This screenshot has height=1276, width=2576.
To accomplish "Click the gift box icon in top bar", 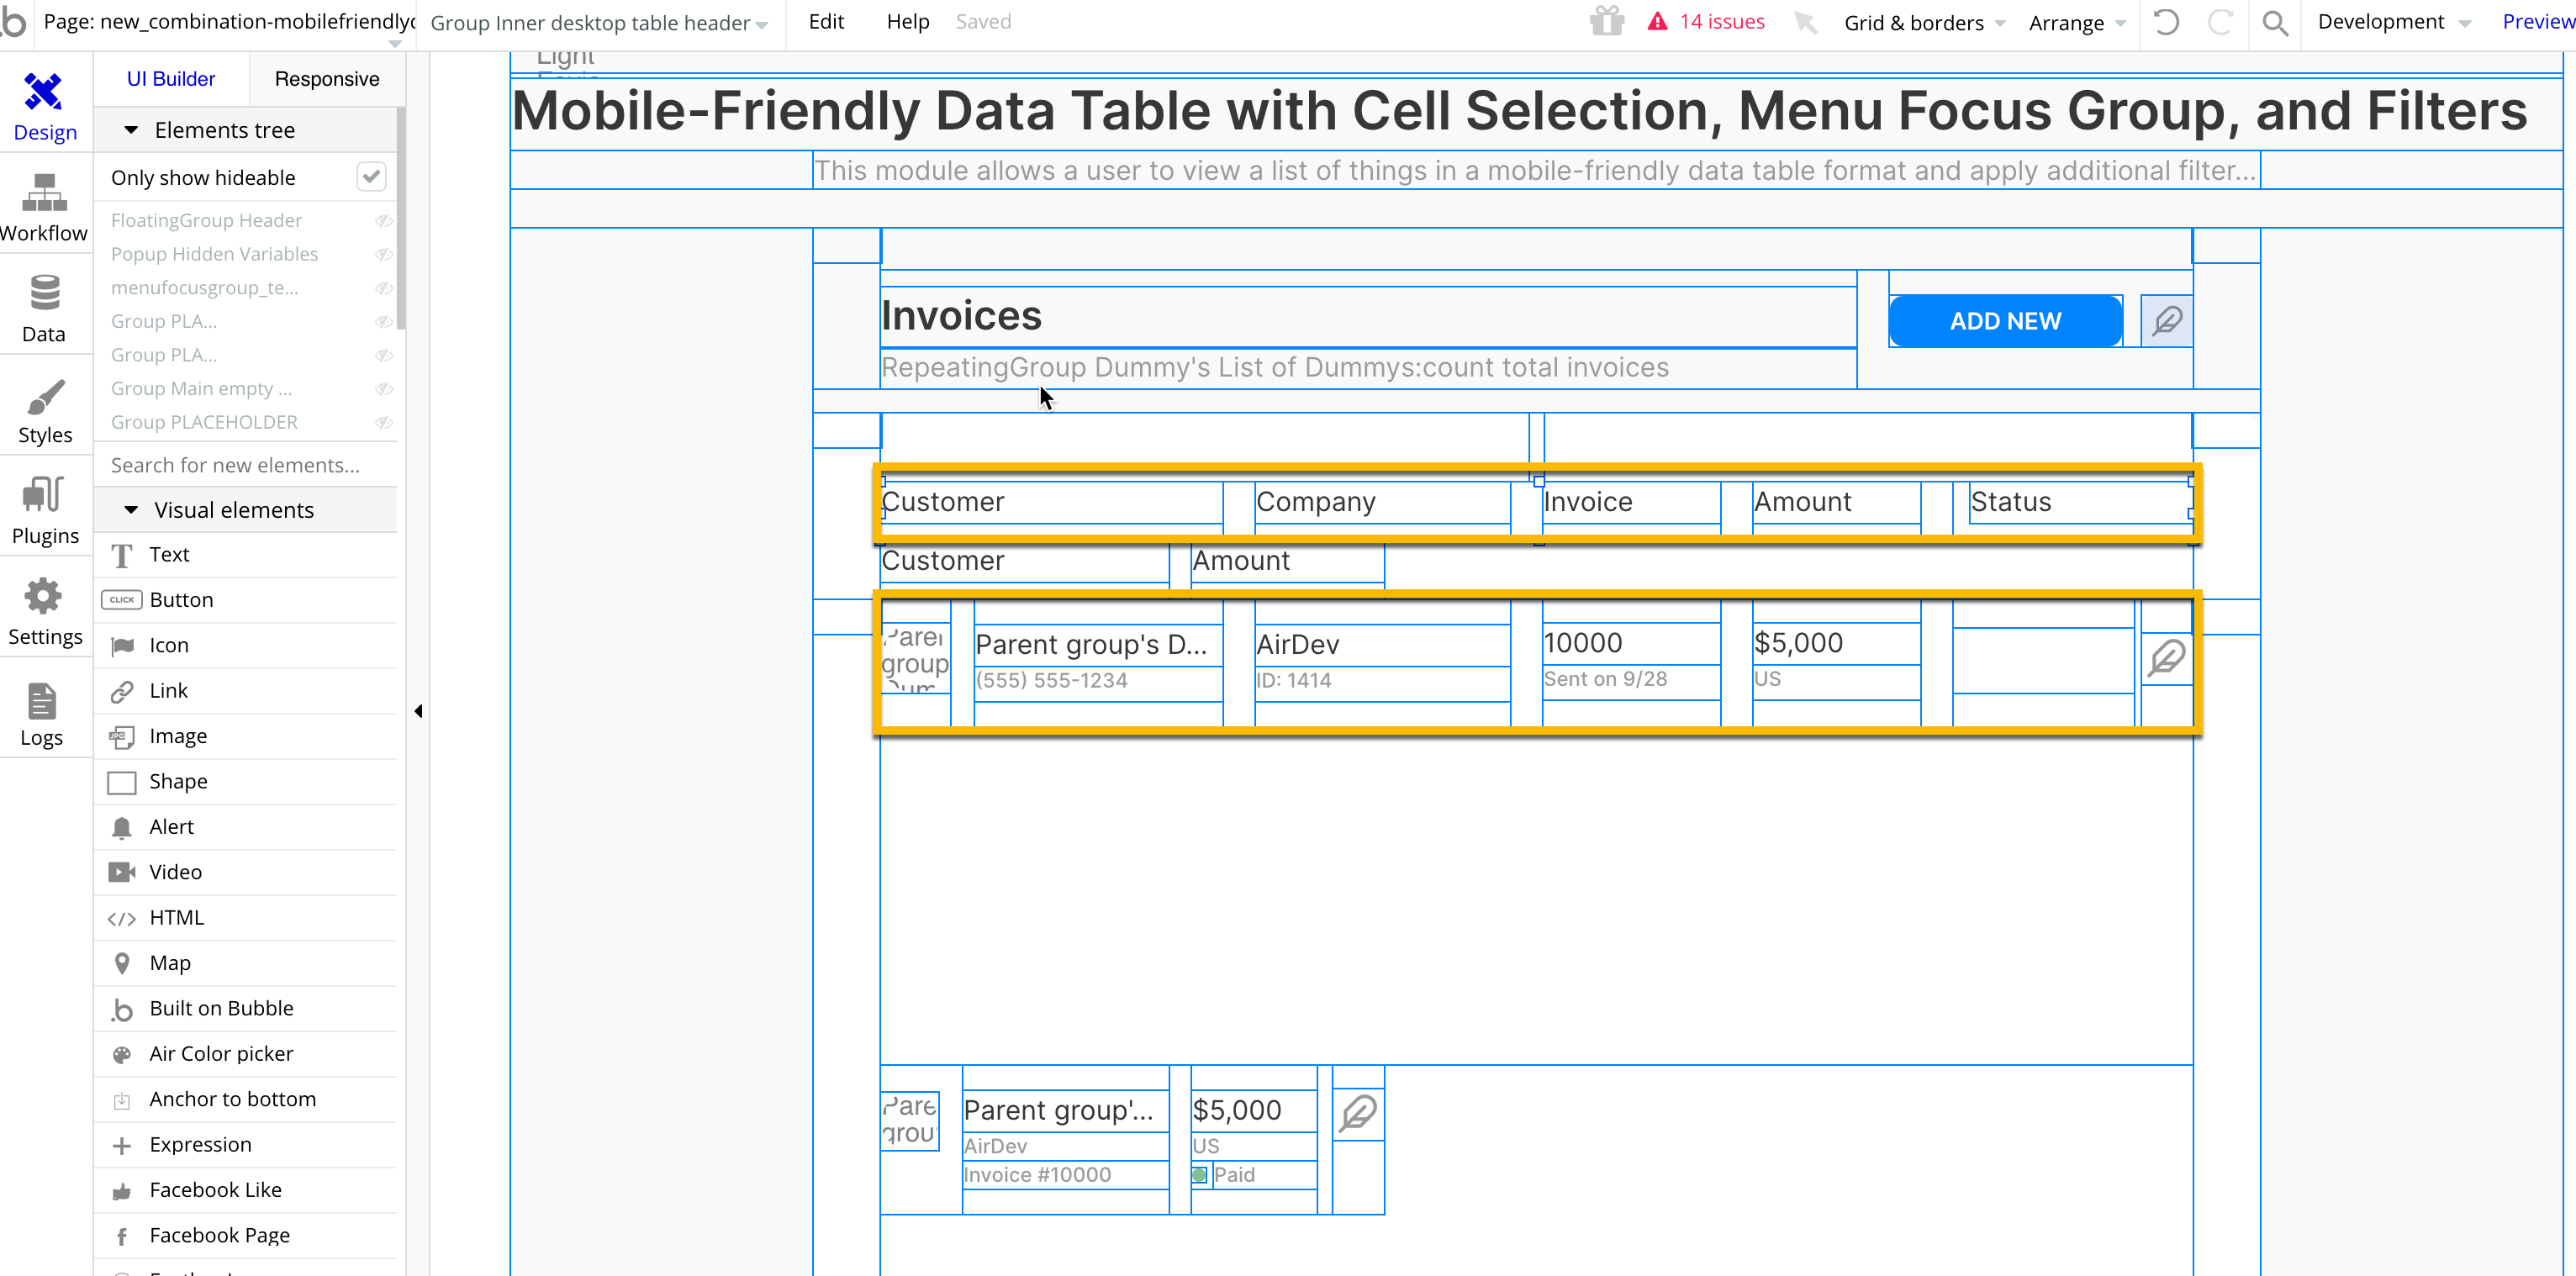I will [1607, 21].
